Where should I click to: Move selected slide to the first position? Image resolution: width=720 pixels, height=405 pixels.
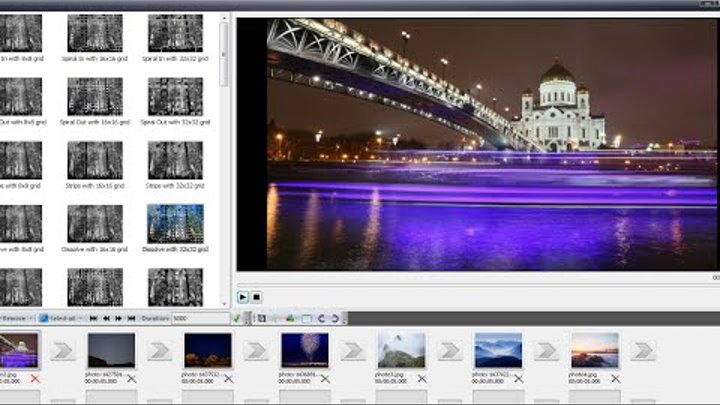(94, 318)
